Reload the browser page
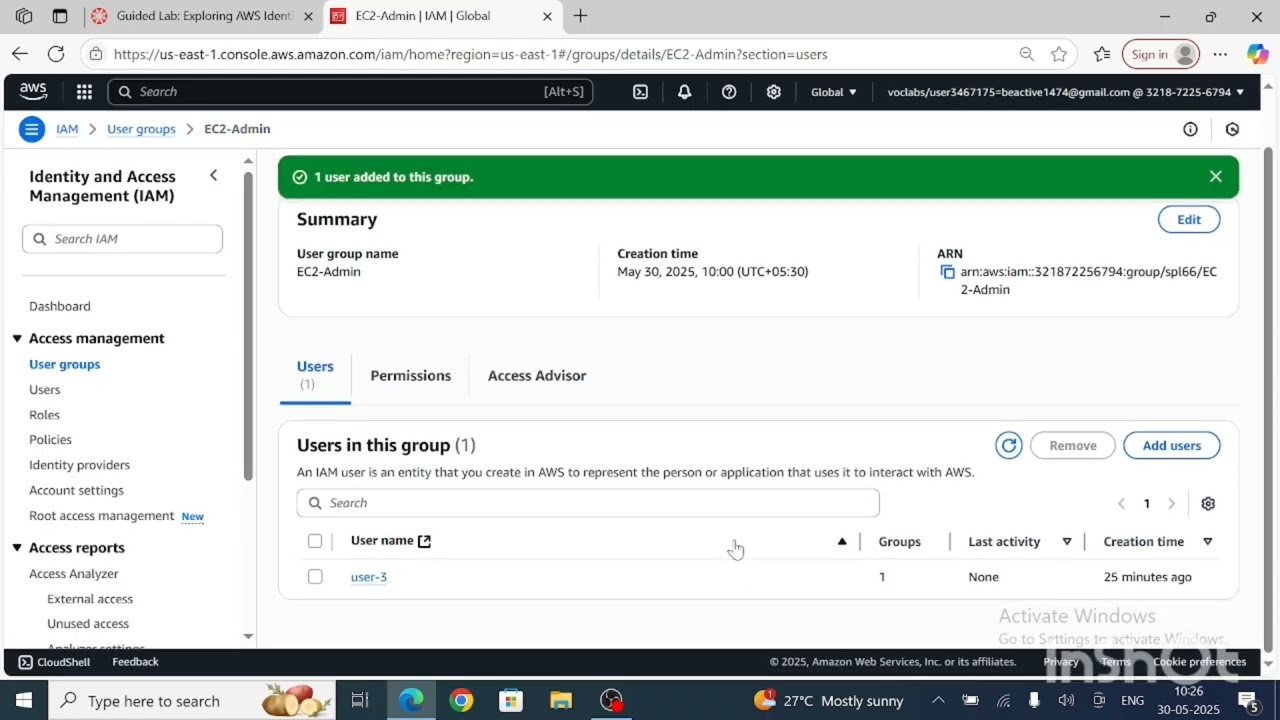Screen dimensions: 1280x720 pos(56,54)
